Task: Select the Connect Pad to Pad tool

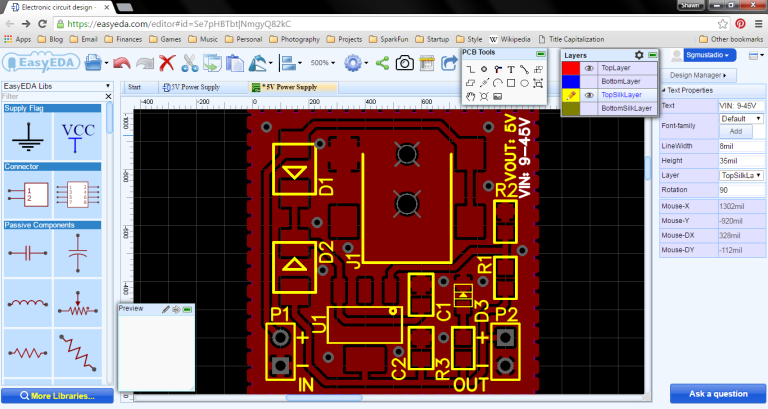Action: [525, 70]
